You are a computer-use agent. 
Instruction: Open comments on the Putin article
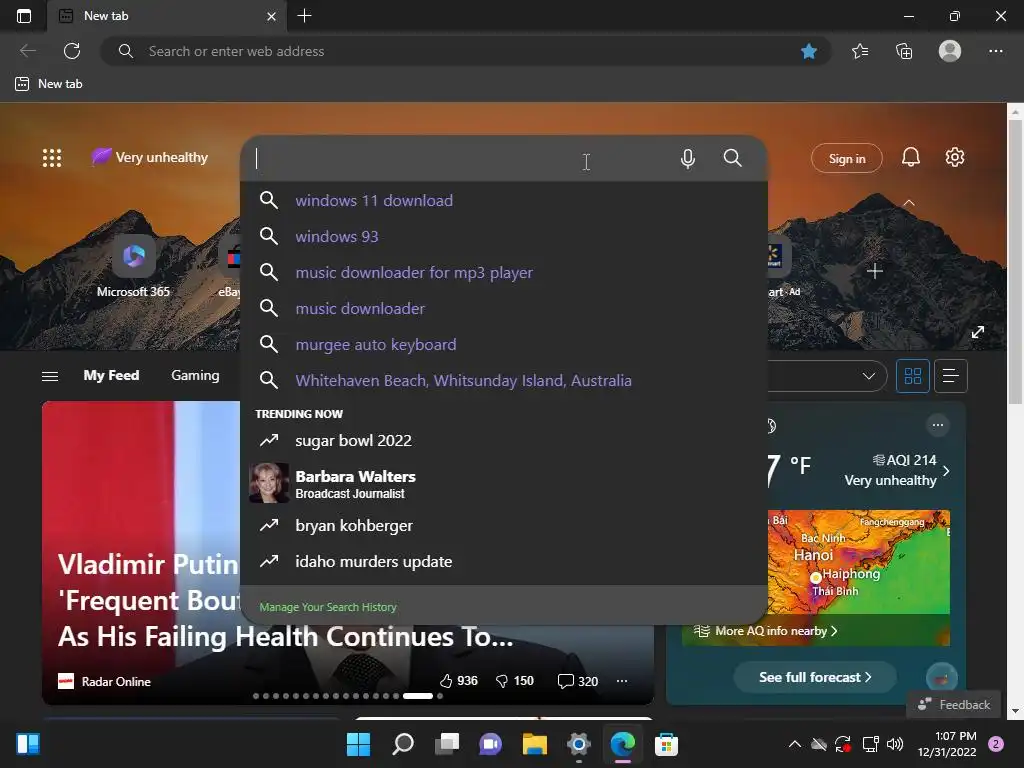pyautogui.click(x=577, y=681)
